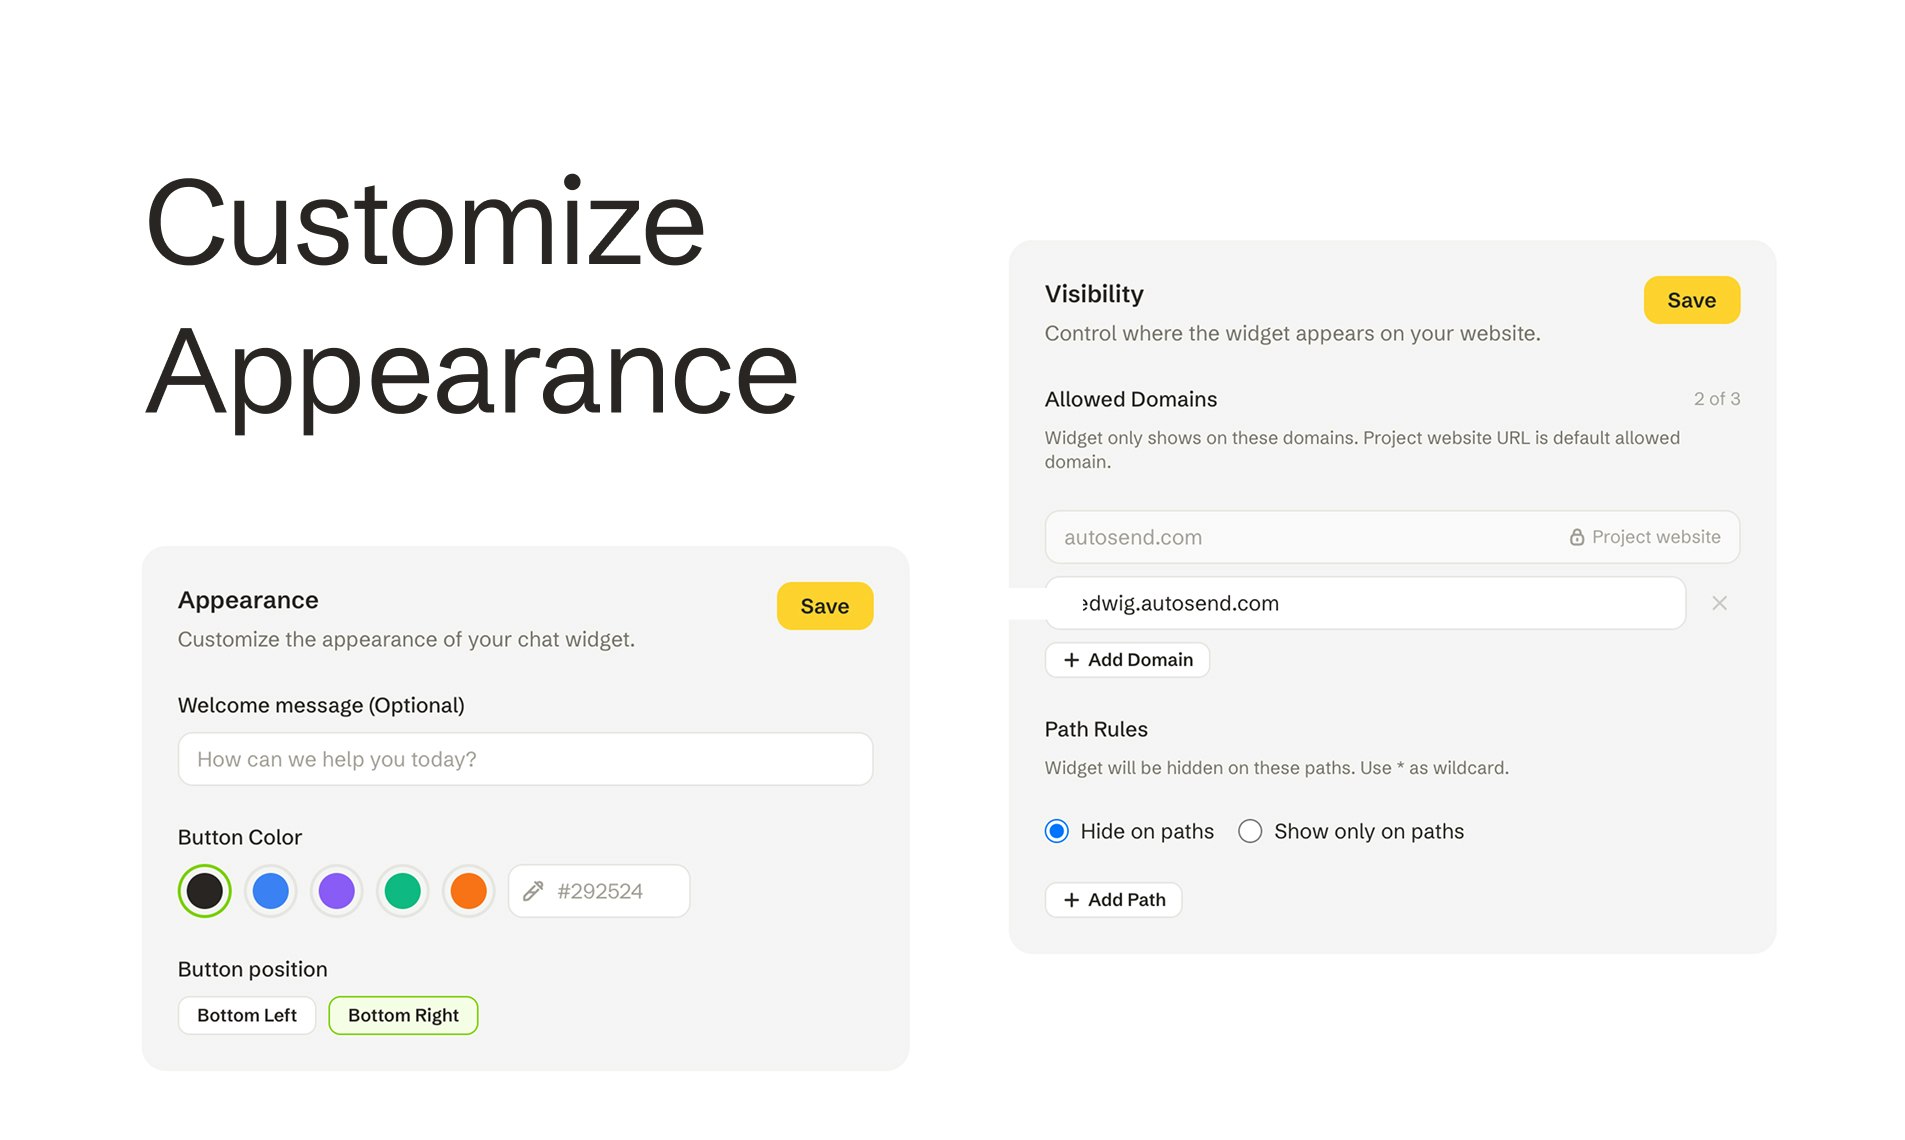Image resolution: width=1905 pixels, height=1140 pixels.
Task: Click the plus icon on Add Domain
Action: coord(1070,660)
